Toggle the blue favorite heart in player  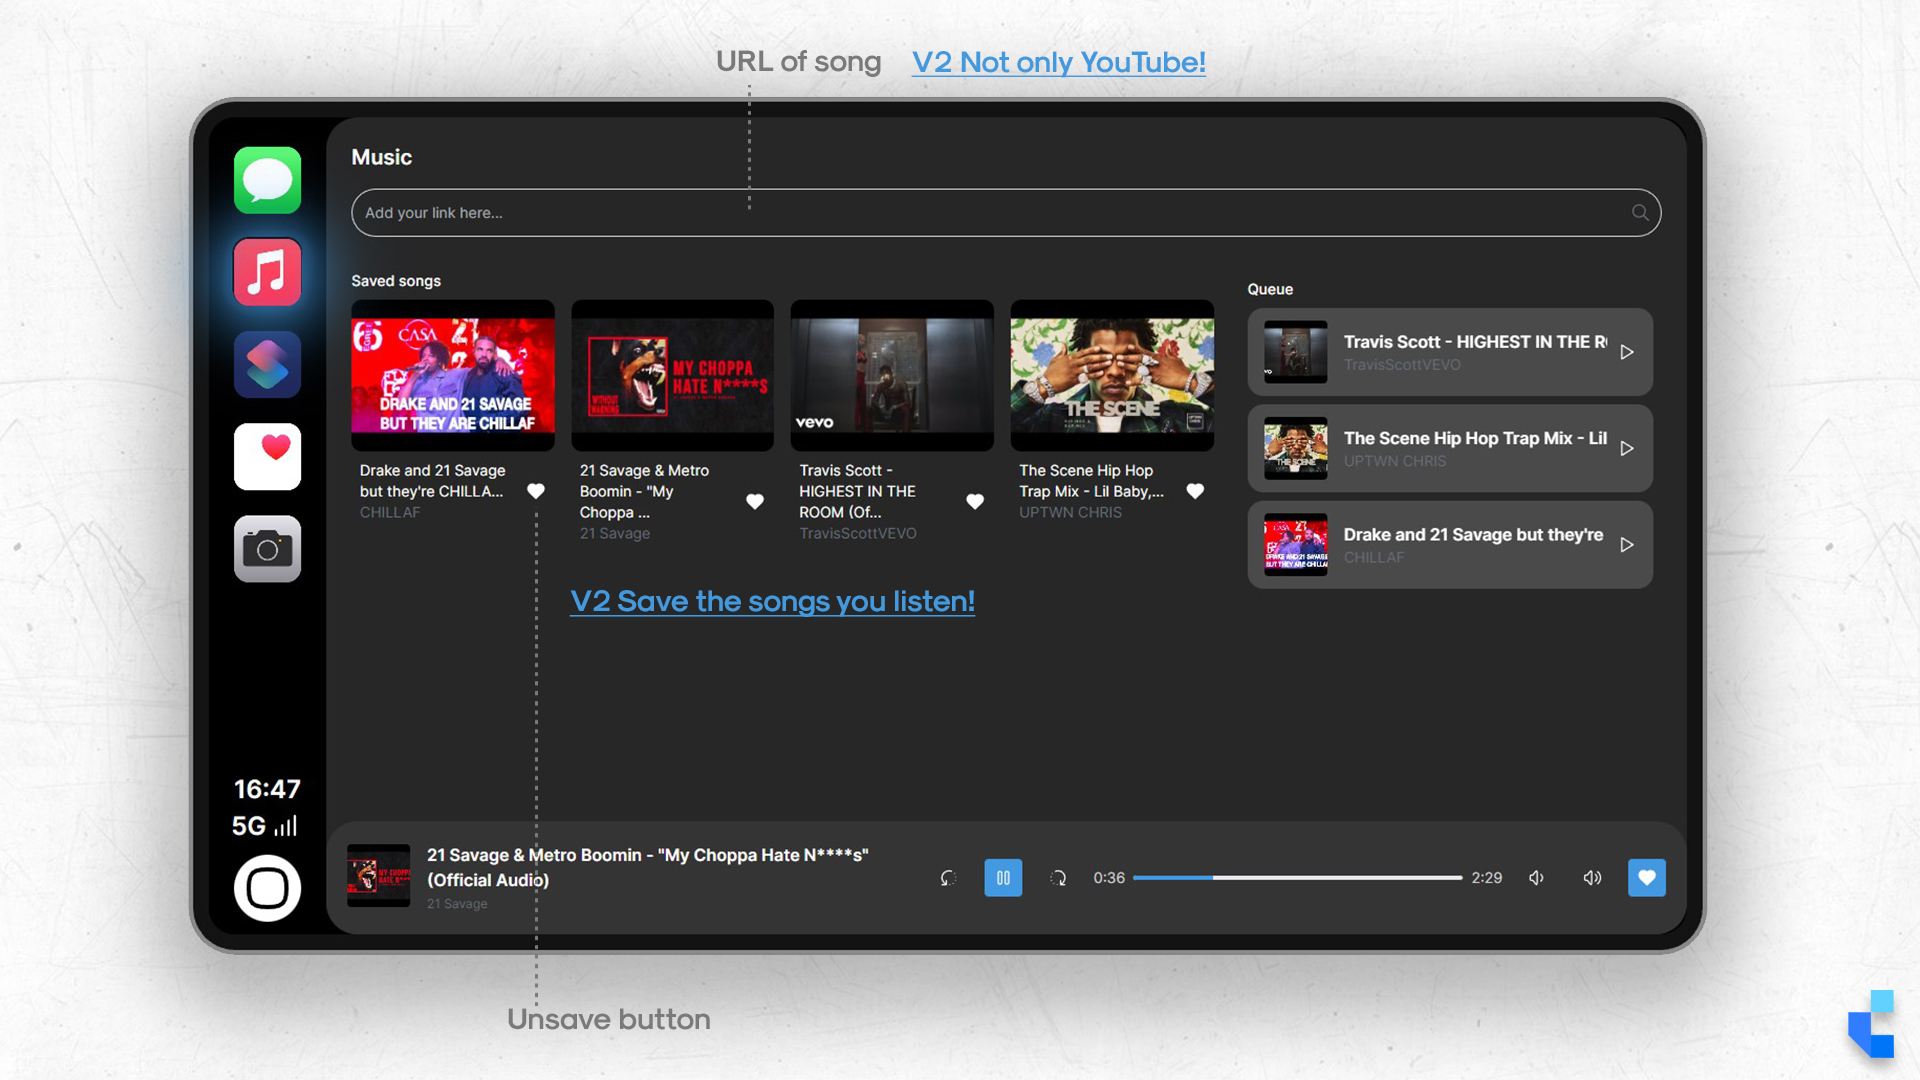pyautogui.click(x=1646, y=878)
